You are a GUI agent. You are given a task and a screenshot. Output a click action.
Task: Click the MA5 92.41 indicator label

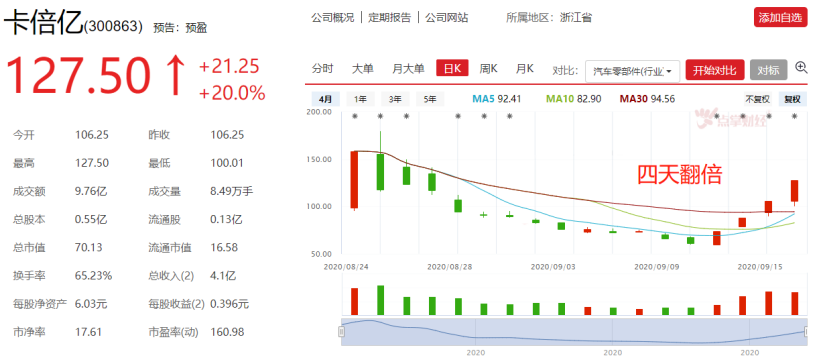[496, 98]
